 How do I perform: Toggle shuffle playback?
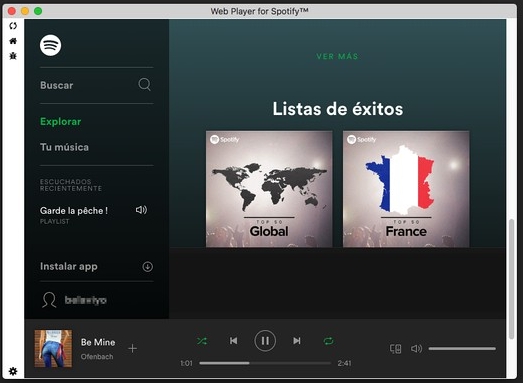(x=202, y=341)
